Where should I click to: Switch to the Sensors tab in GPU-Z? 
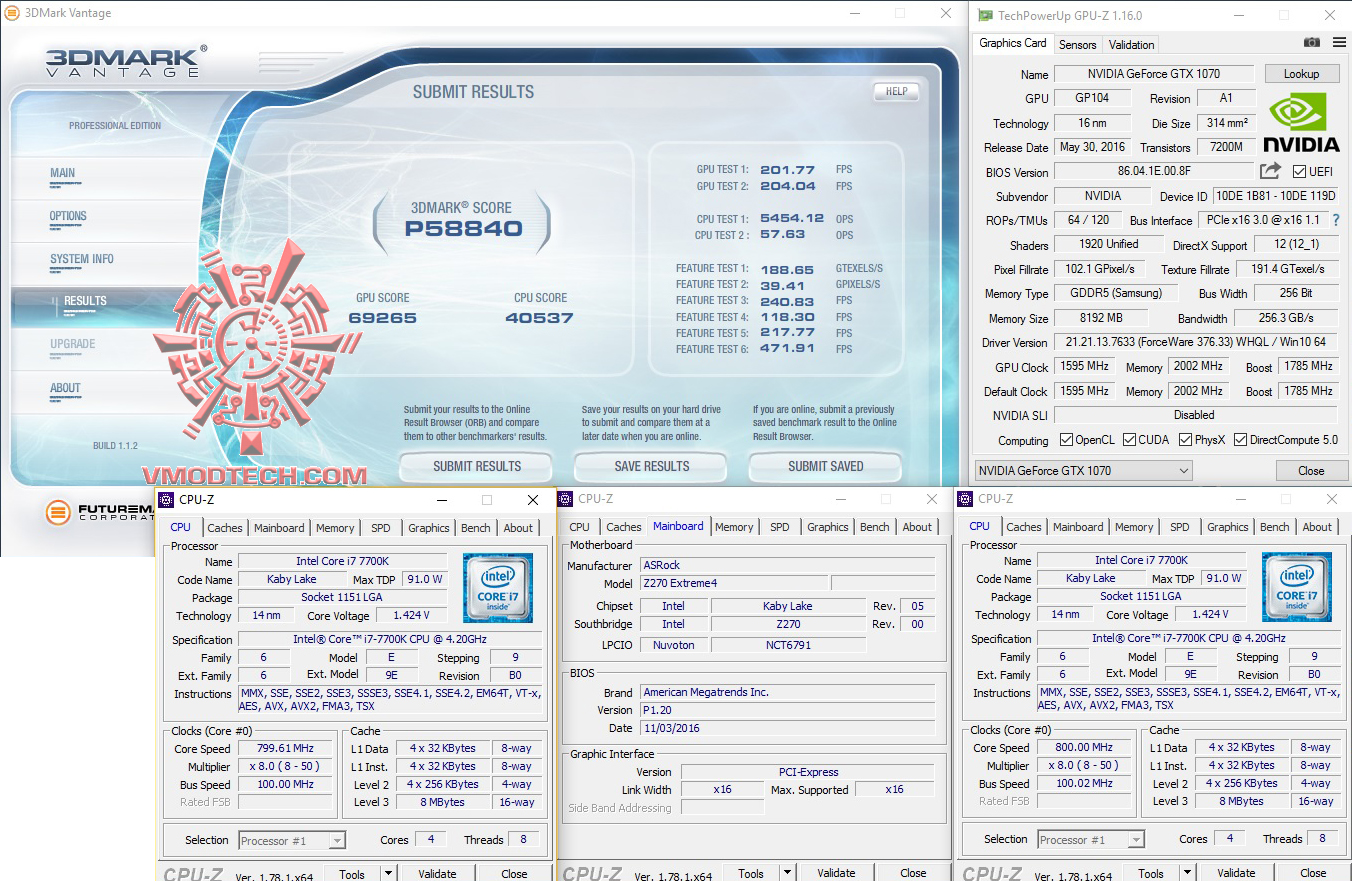1077,44
